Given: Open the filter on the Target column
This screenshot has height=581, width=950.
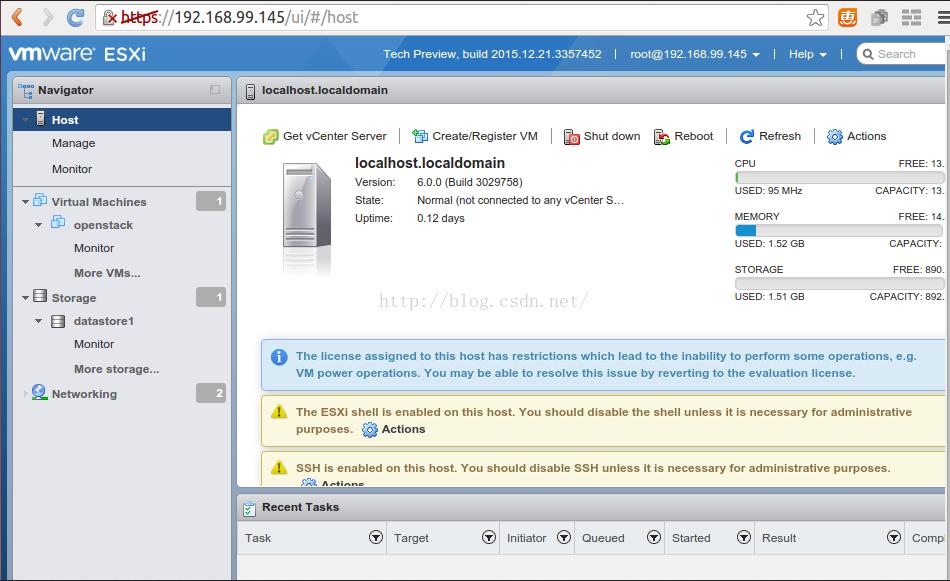Looking at the screenshot, I should (x=489, y=537).
